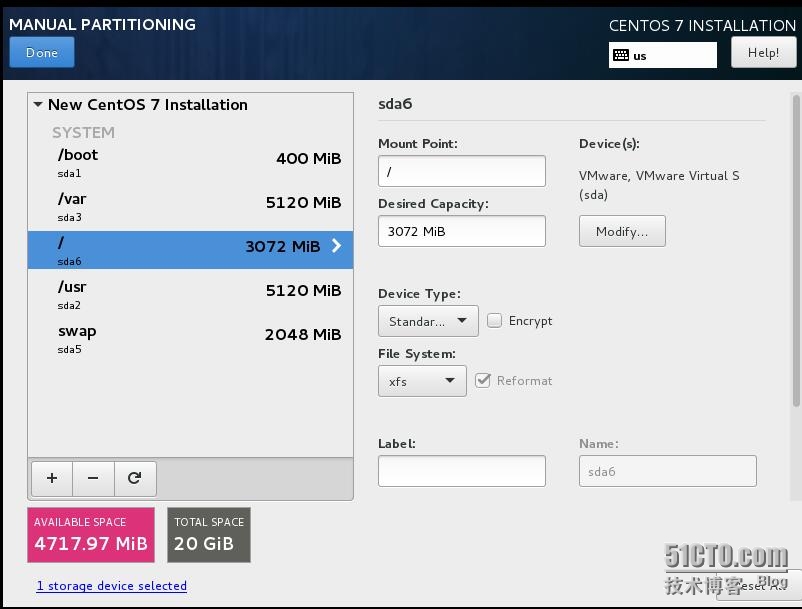Screen dimensions: 802x609
Task: Toggle the Reformat checkbox
Action: point(483,380)
